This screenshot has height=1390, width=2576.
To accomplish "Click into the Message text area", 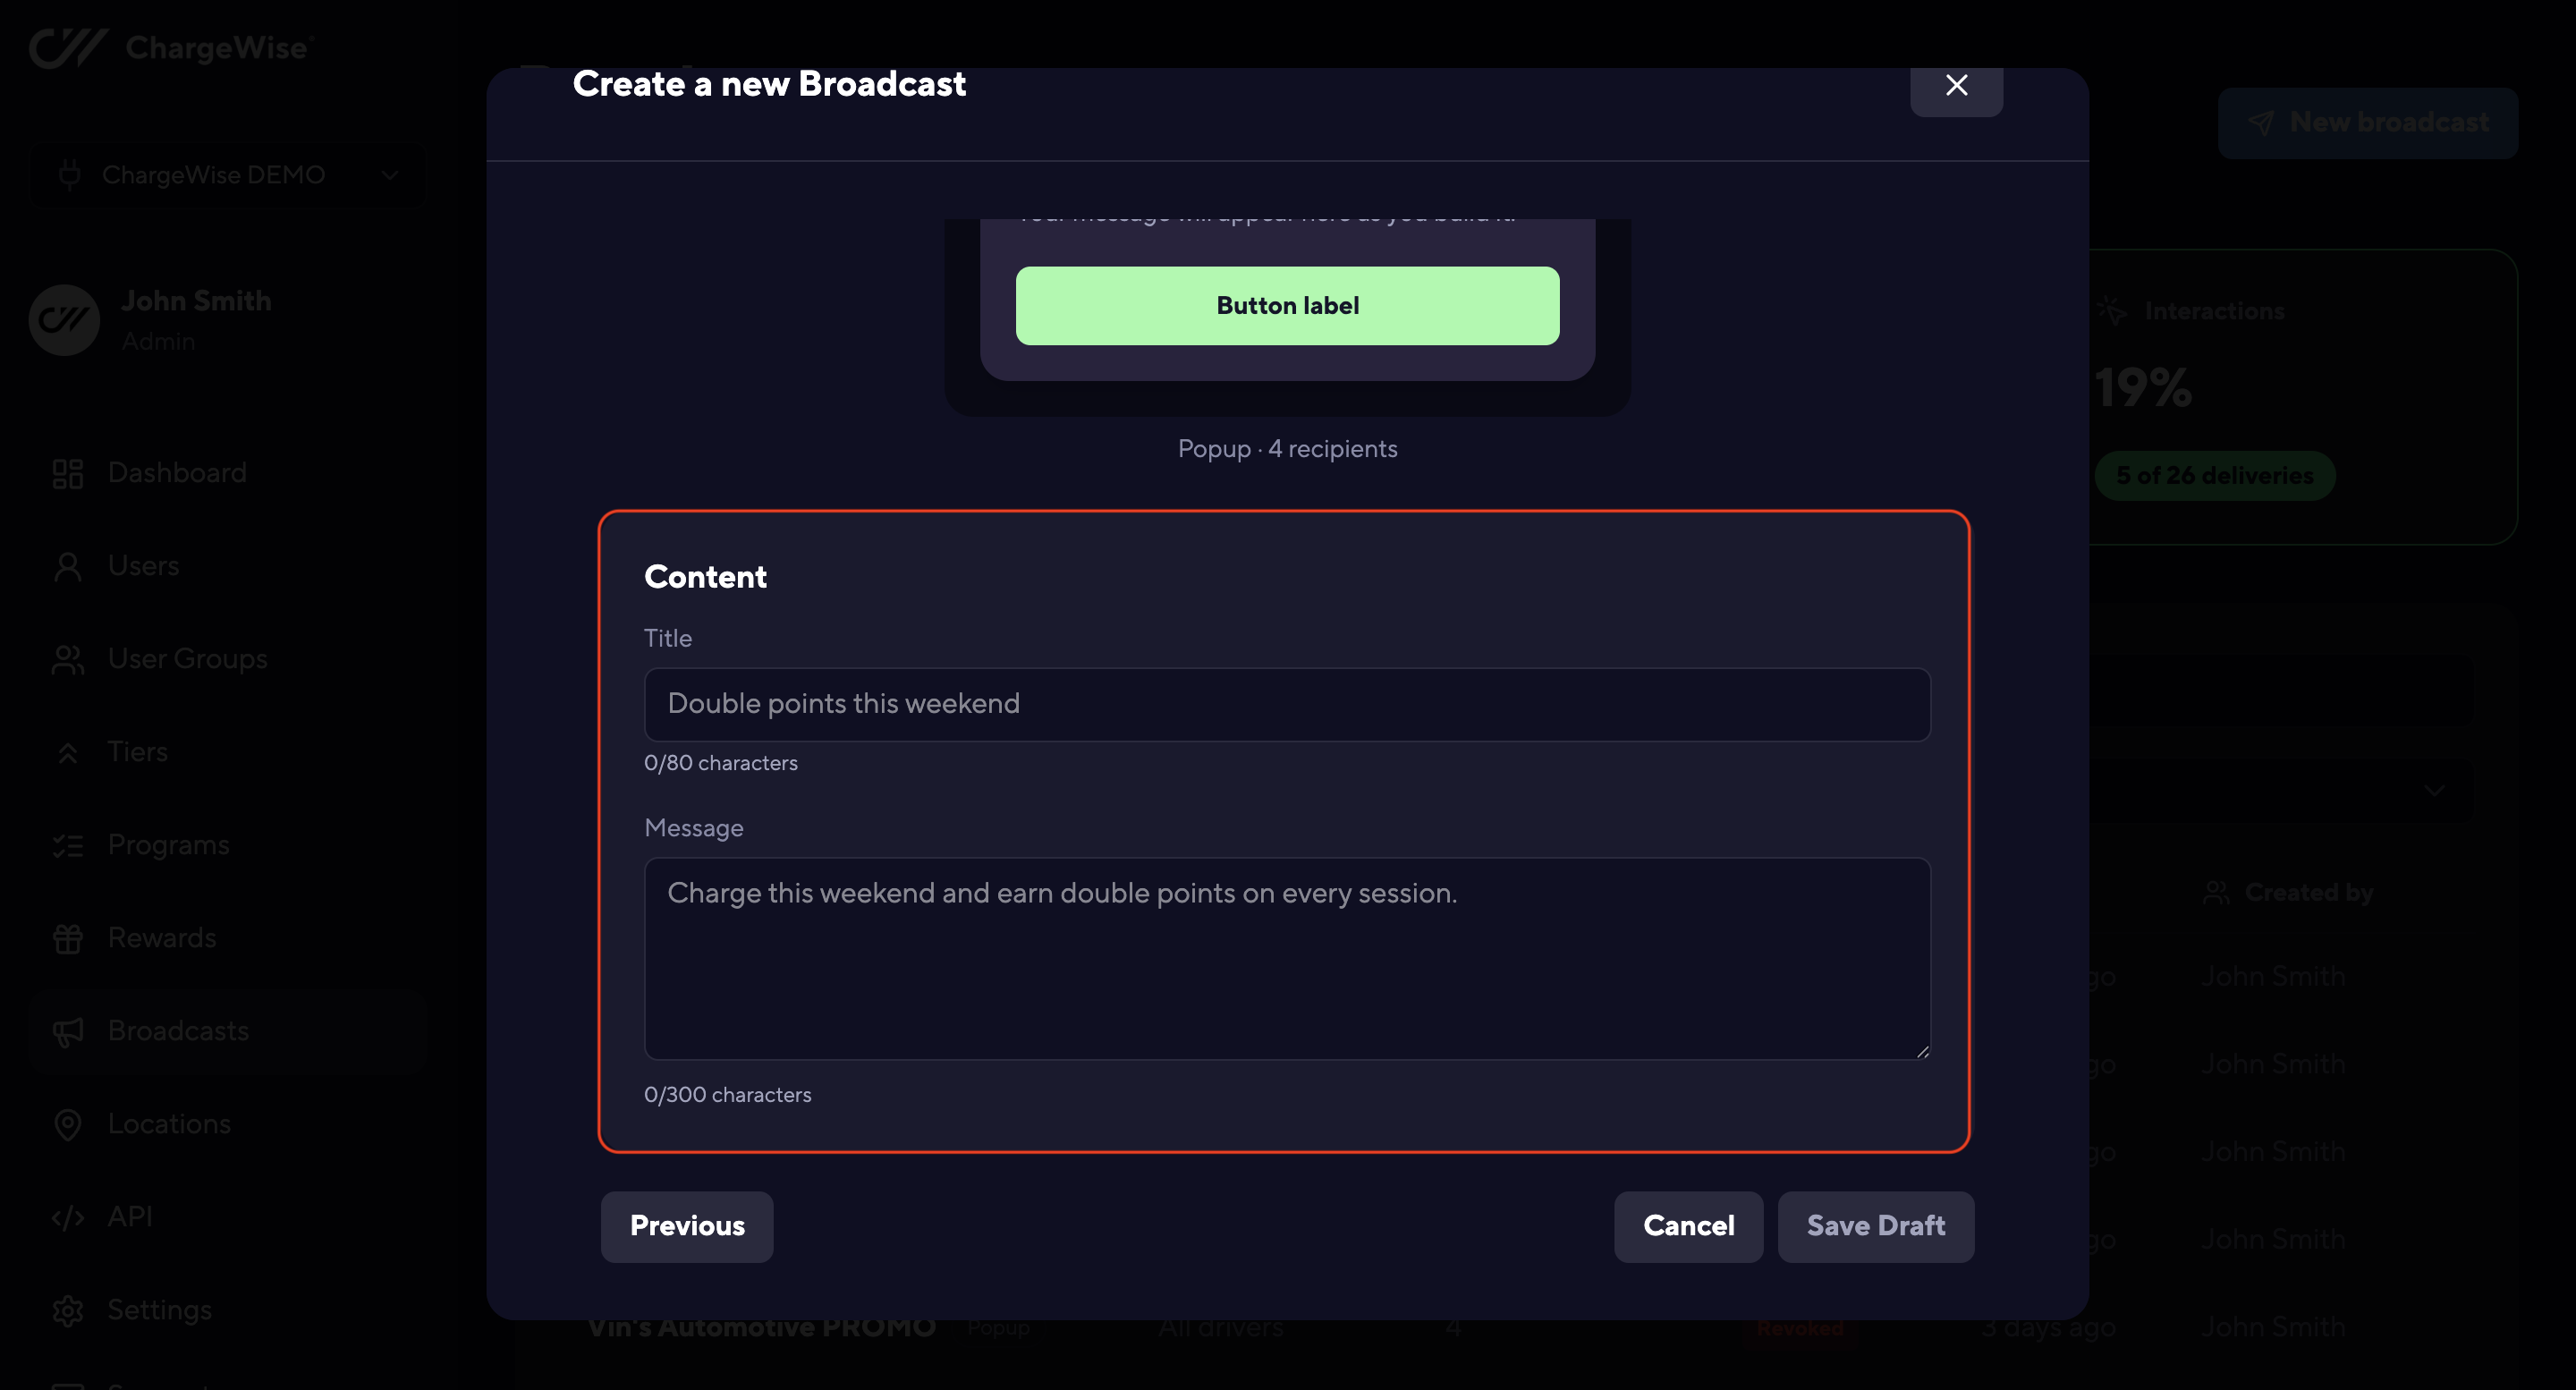I will coord(1287,958).
